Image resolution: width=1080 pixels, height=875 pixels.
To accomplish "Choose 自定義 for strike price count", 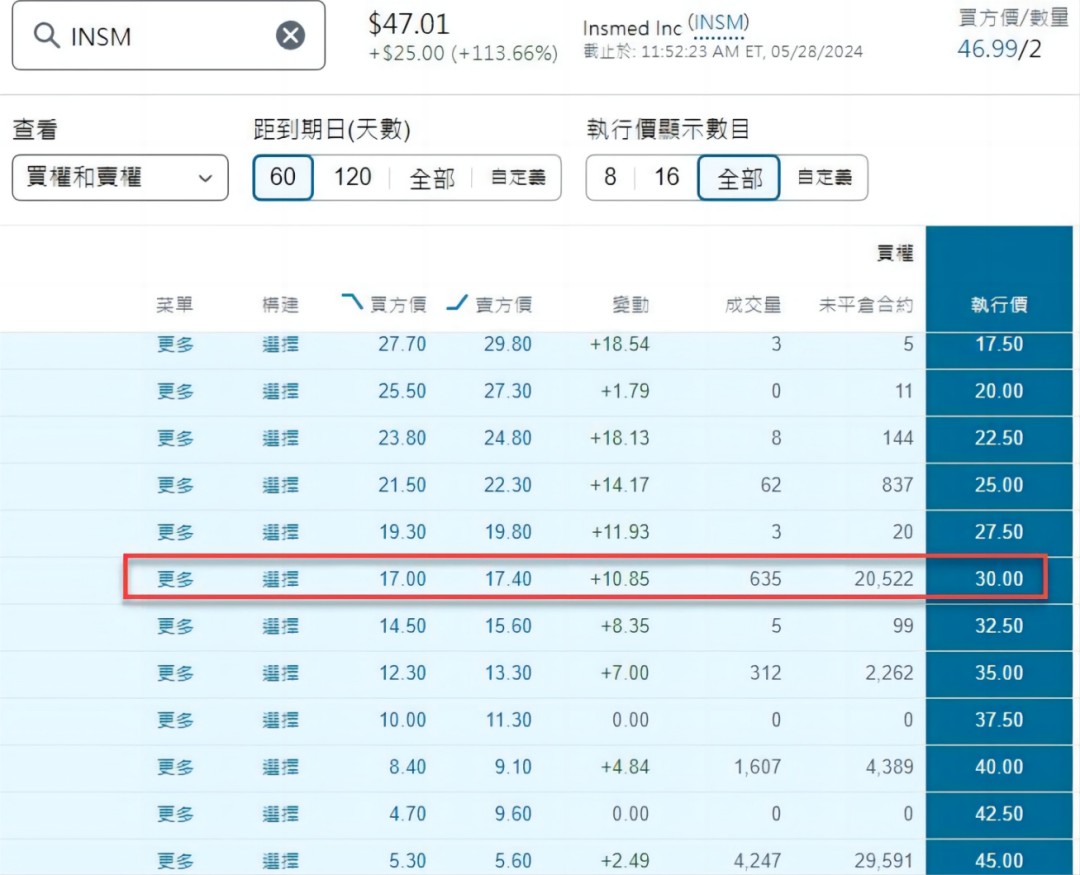I will click(824, 178).
